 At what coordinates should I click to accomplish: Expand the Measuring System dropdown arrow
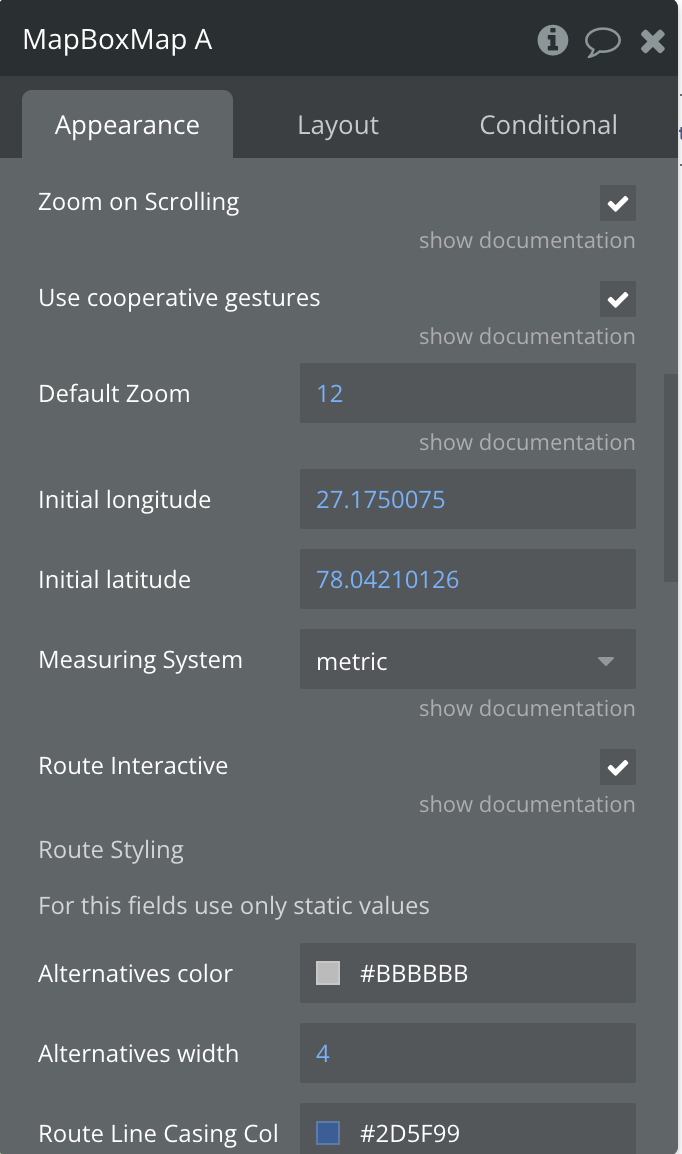click(x=605, y=661)
